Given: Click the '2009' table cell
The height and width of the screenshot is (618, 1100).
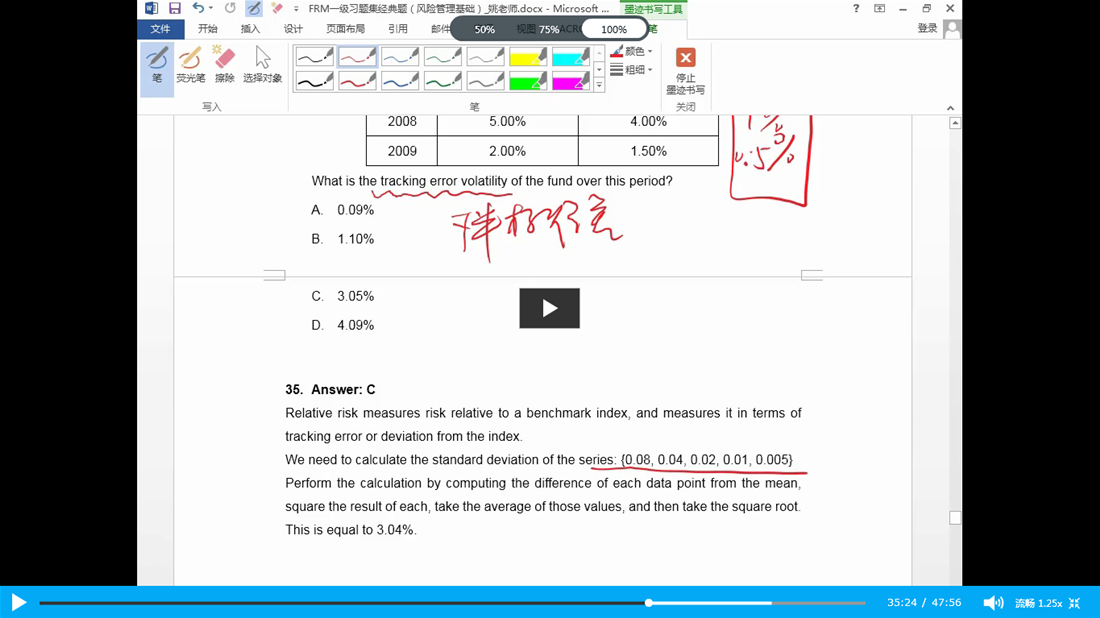Looking at the screenshot, I should [x=402, y=151].
